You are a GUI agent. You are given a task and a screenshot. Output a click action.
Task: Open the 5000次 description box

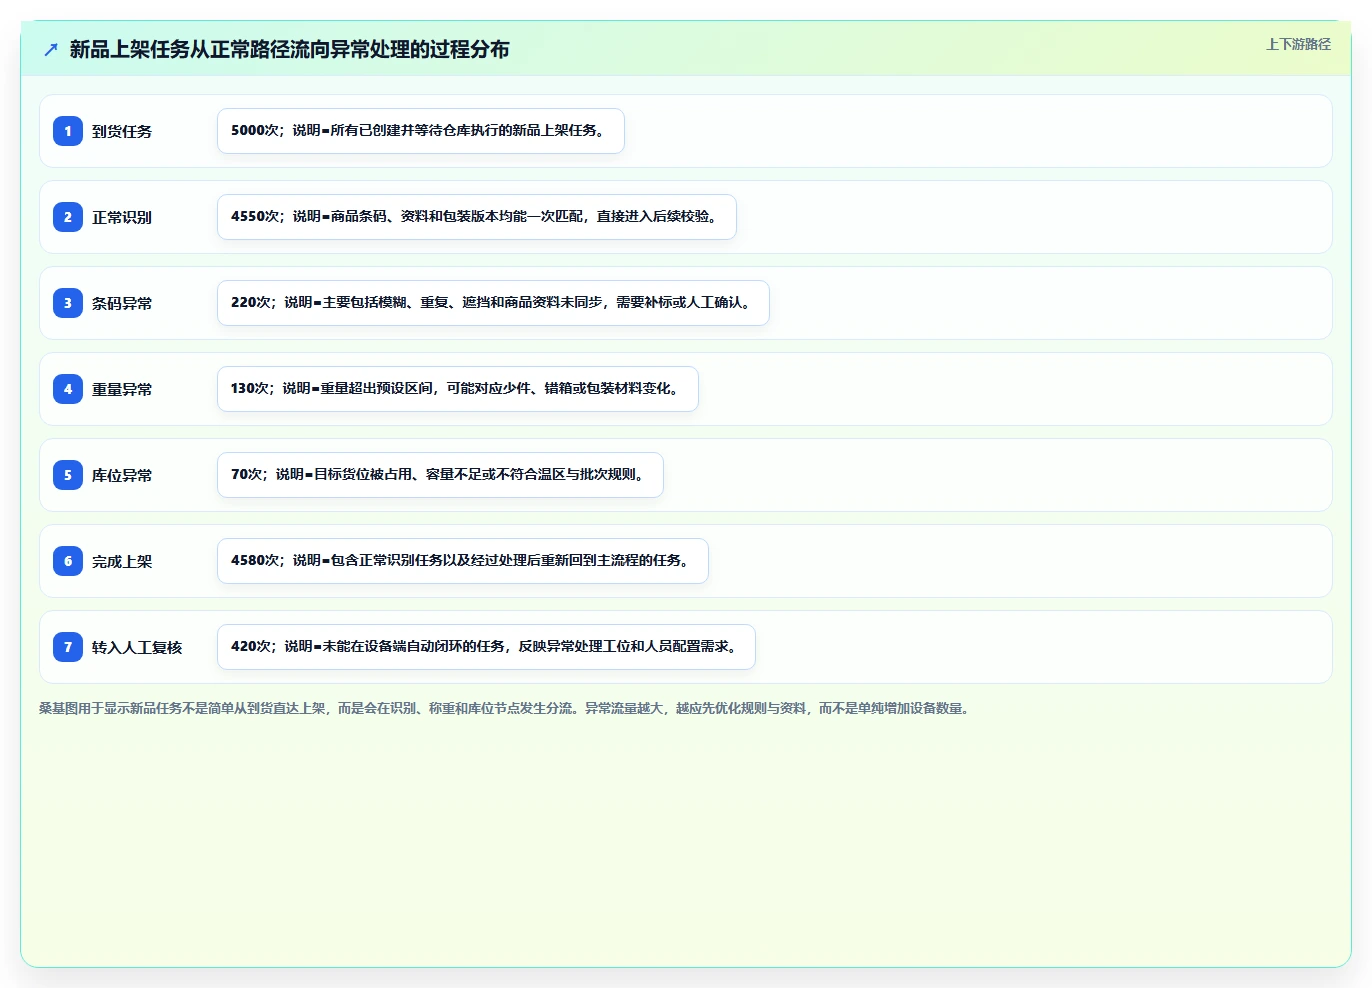click(x=421, y=131)
